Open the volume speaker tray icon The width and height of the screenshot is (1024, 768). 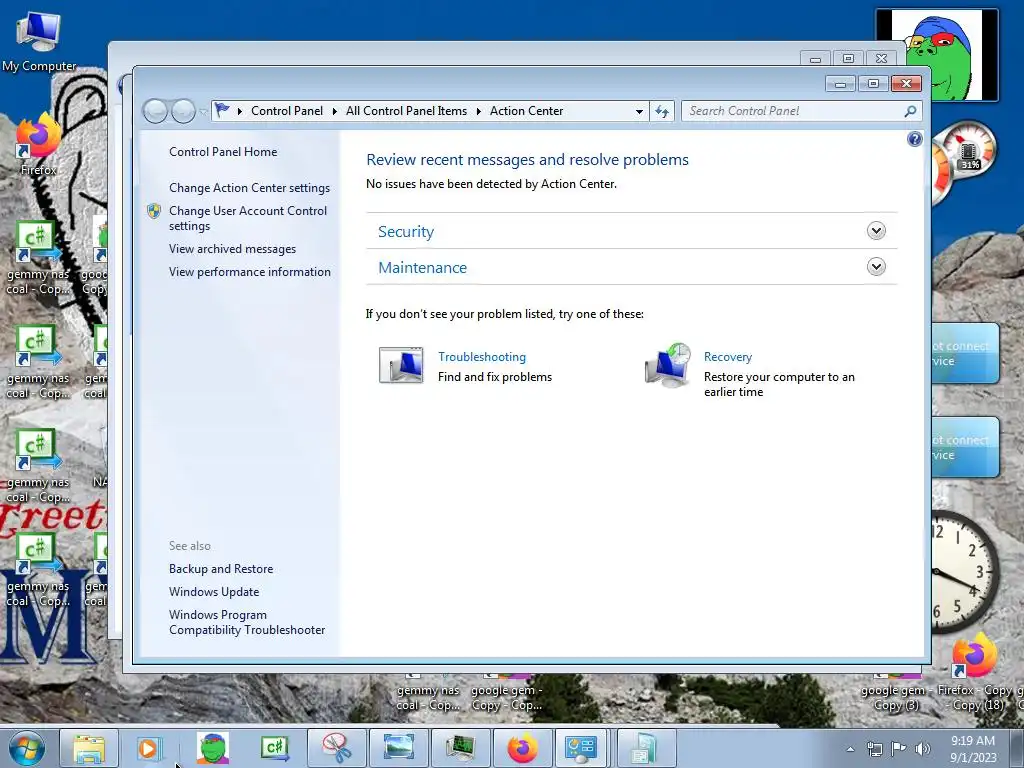coord(922,749)
